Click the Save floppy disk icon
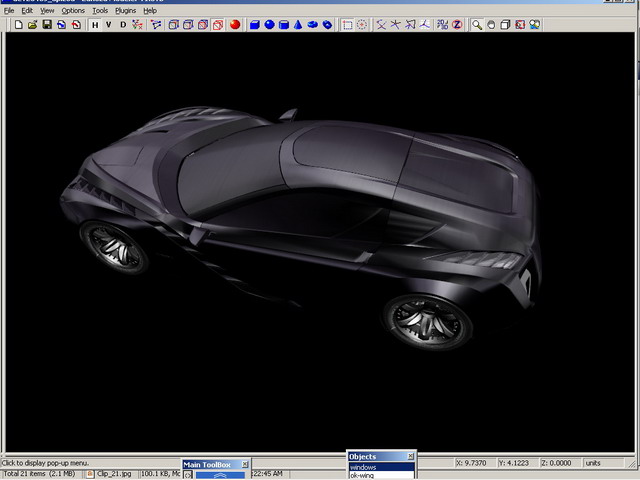The height and width of the screenshot is (480, 640). (47, 24)
